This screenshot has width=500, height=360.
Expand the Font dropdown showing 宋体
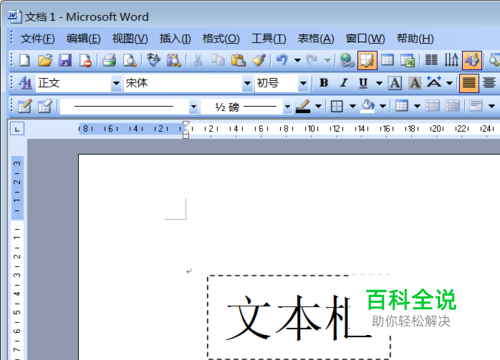tap(247, 83)
